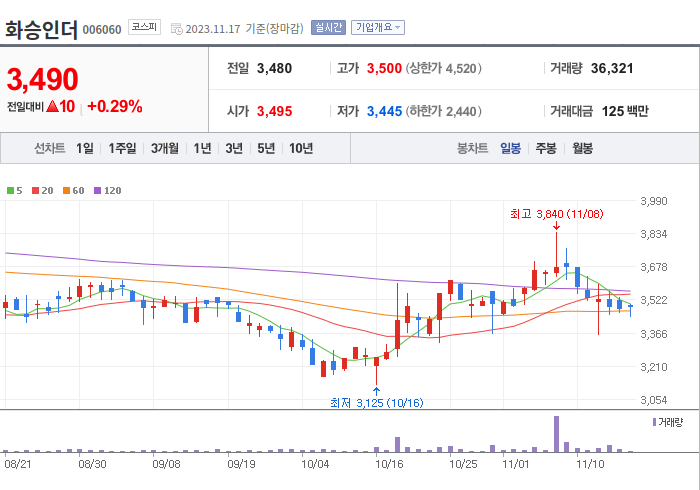Click the 거래대금 125 백만 value
Viewport: 700px width, 490px height.
pyautogui.click(x=625, y=111)
